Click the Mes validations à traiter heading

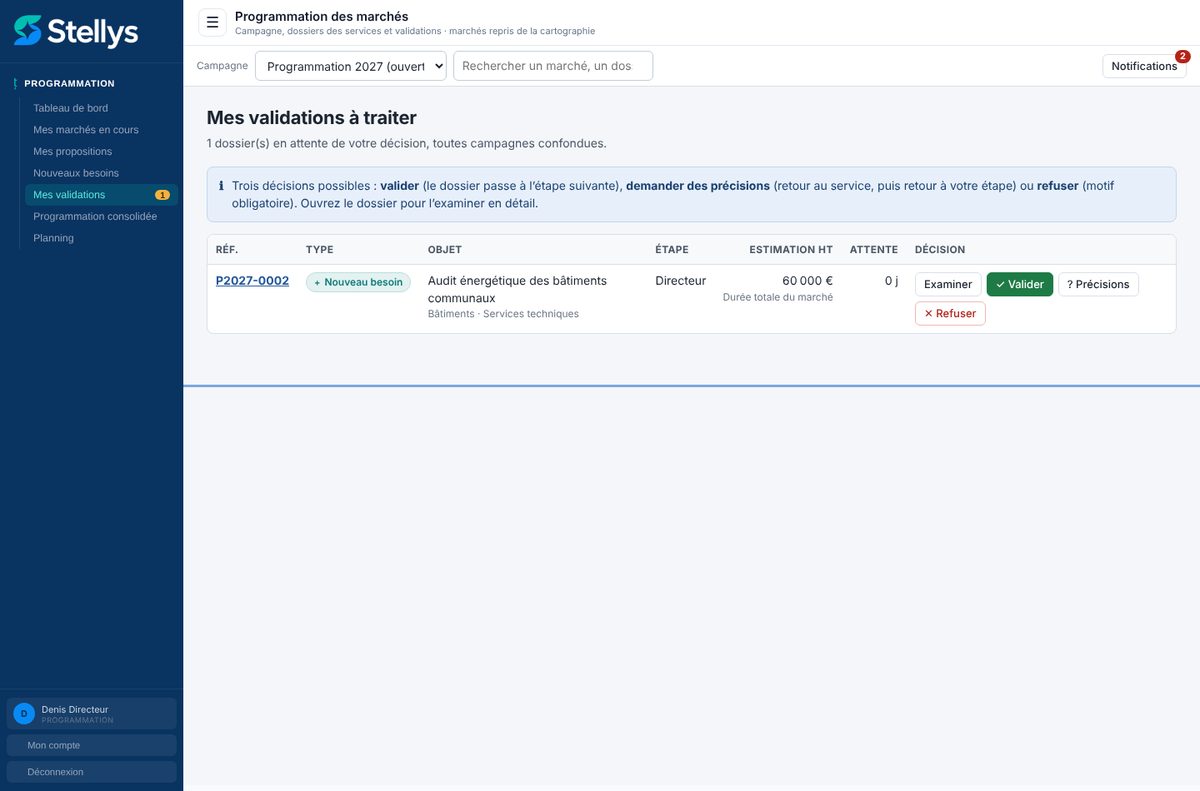311,118
